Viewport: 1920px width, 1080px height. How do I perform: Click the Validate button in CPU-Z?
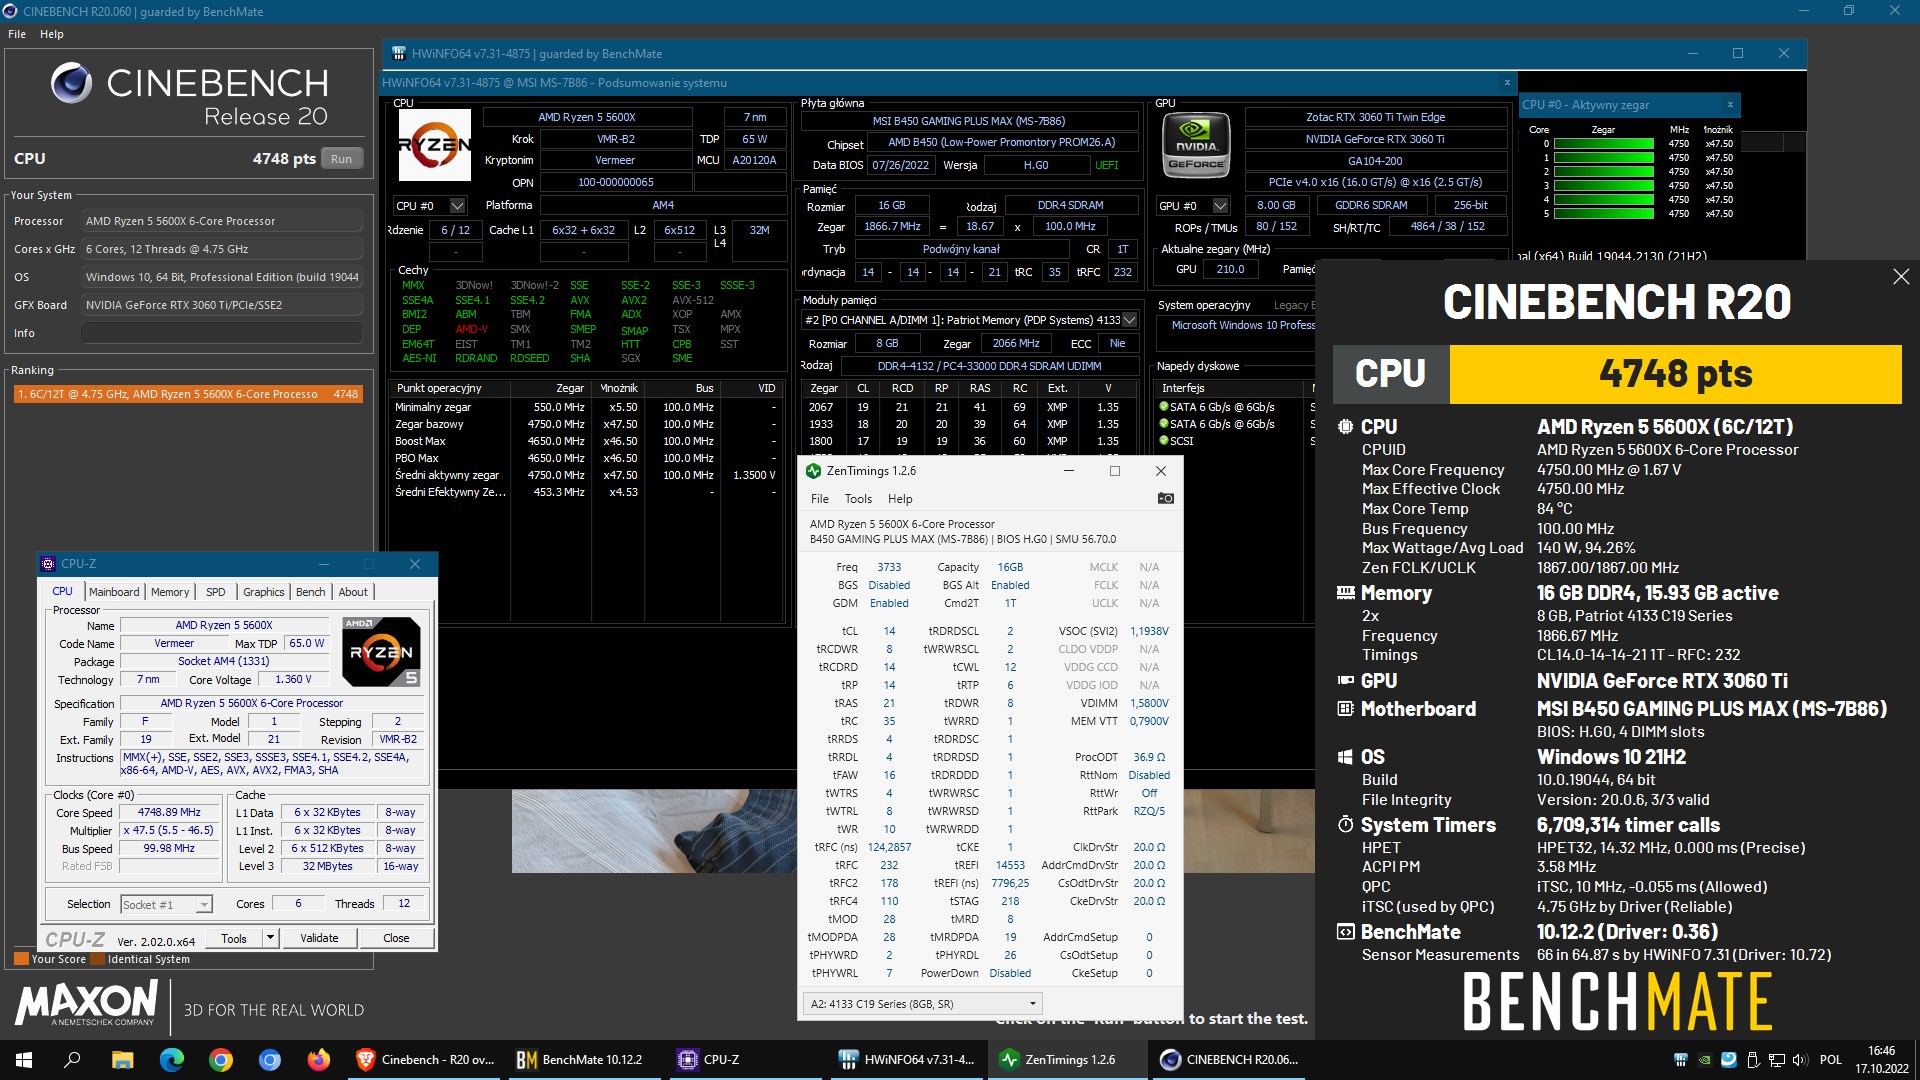pyautogui.click(x=319, y=938)
